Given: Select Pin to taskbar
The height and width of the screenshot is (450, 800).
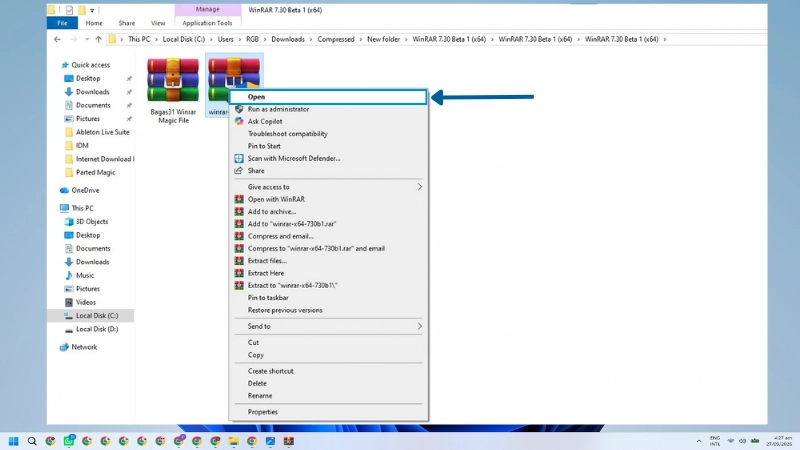Looking at the screenshot, I should [328, 298].
